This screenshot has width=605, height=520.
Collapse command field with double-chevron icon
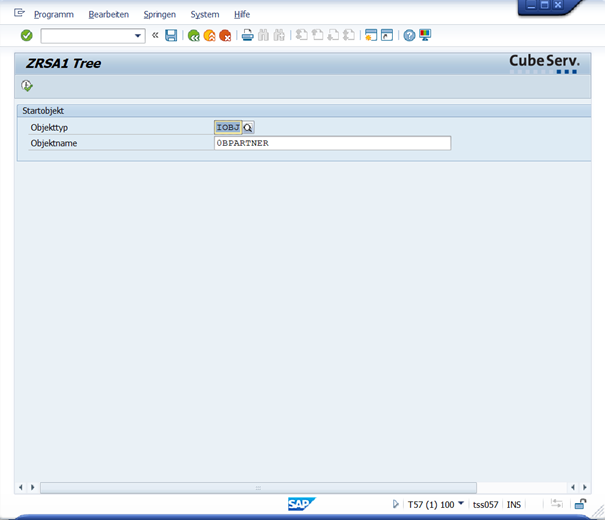pyautogui.click(x=155, y=35)
